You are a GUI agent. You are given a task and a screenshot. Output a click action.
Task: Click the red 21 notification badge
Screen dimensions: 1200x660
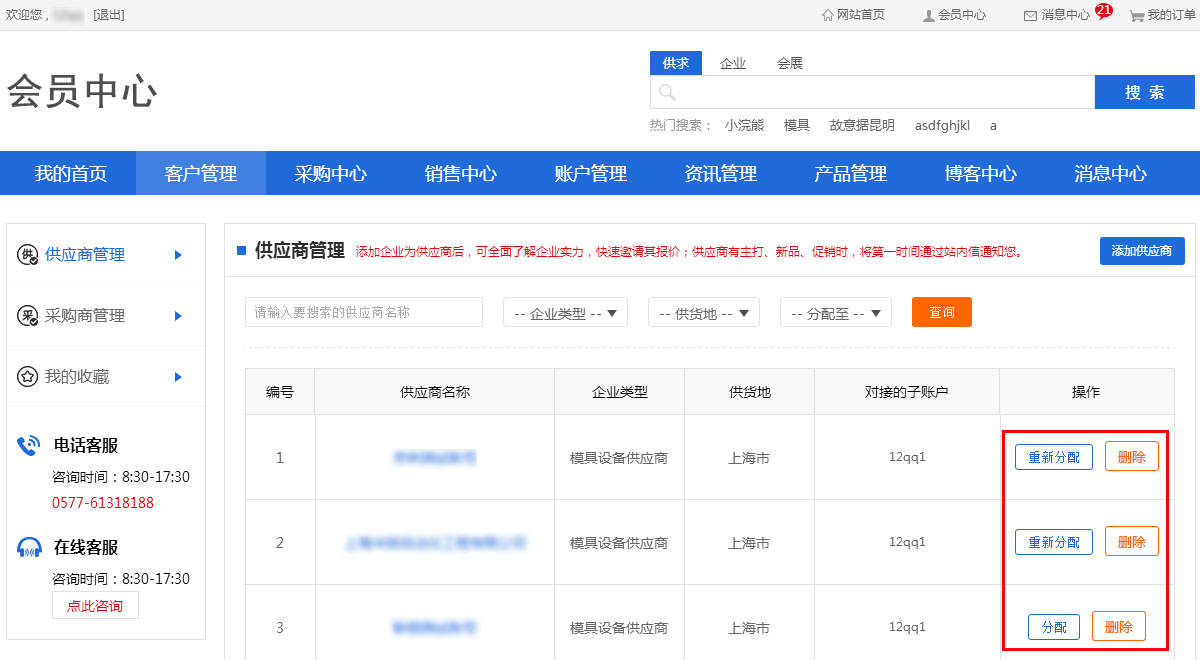click(x=1104, y=10)
